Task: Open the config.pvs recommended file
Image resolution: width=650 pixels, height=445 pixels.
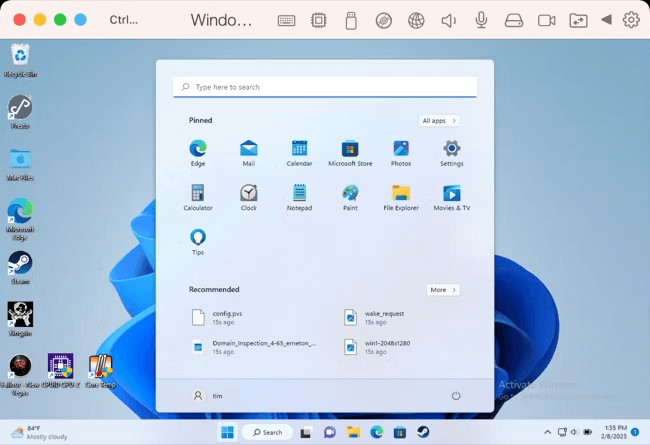Action: pos(228,317)
